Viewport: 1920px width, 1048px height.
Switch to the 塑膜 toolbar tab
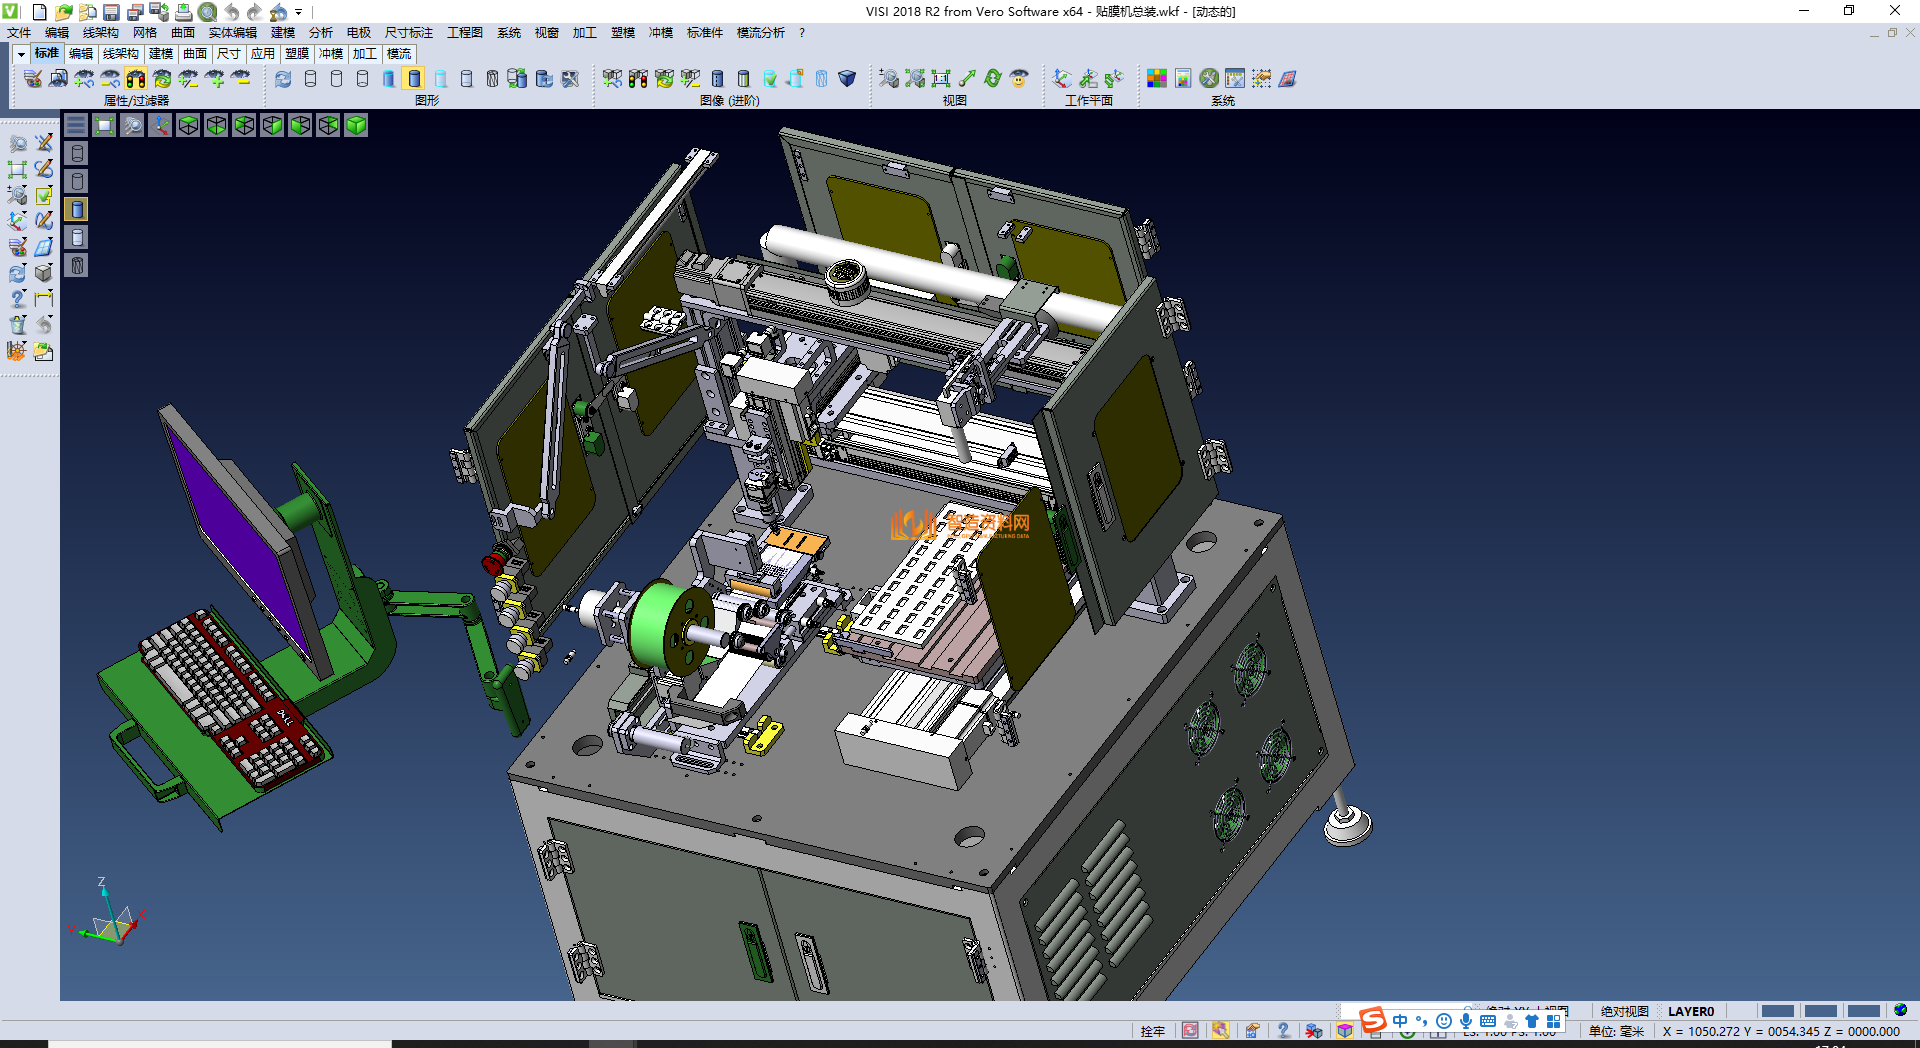(296, 54)
